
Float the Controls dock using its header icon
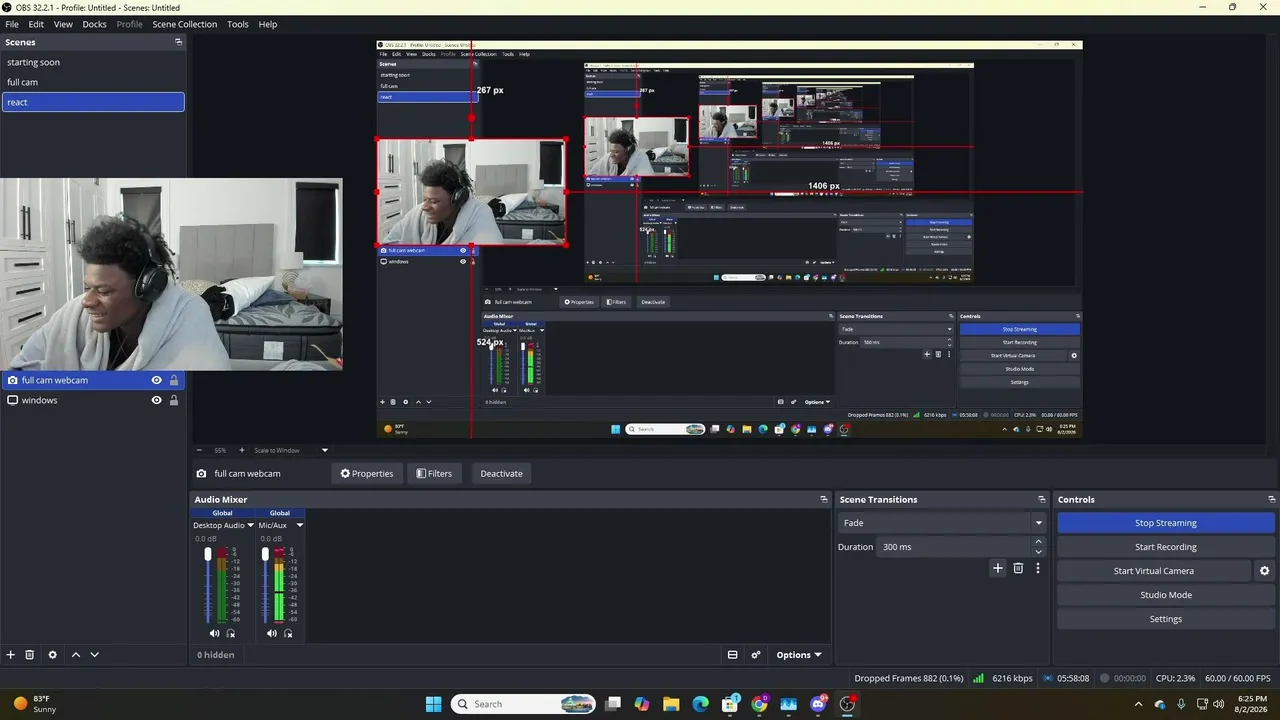coord(1272,499)
